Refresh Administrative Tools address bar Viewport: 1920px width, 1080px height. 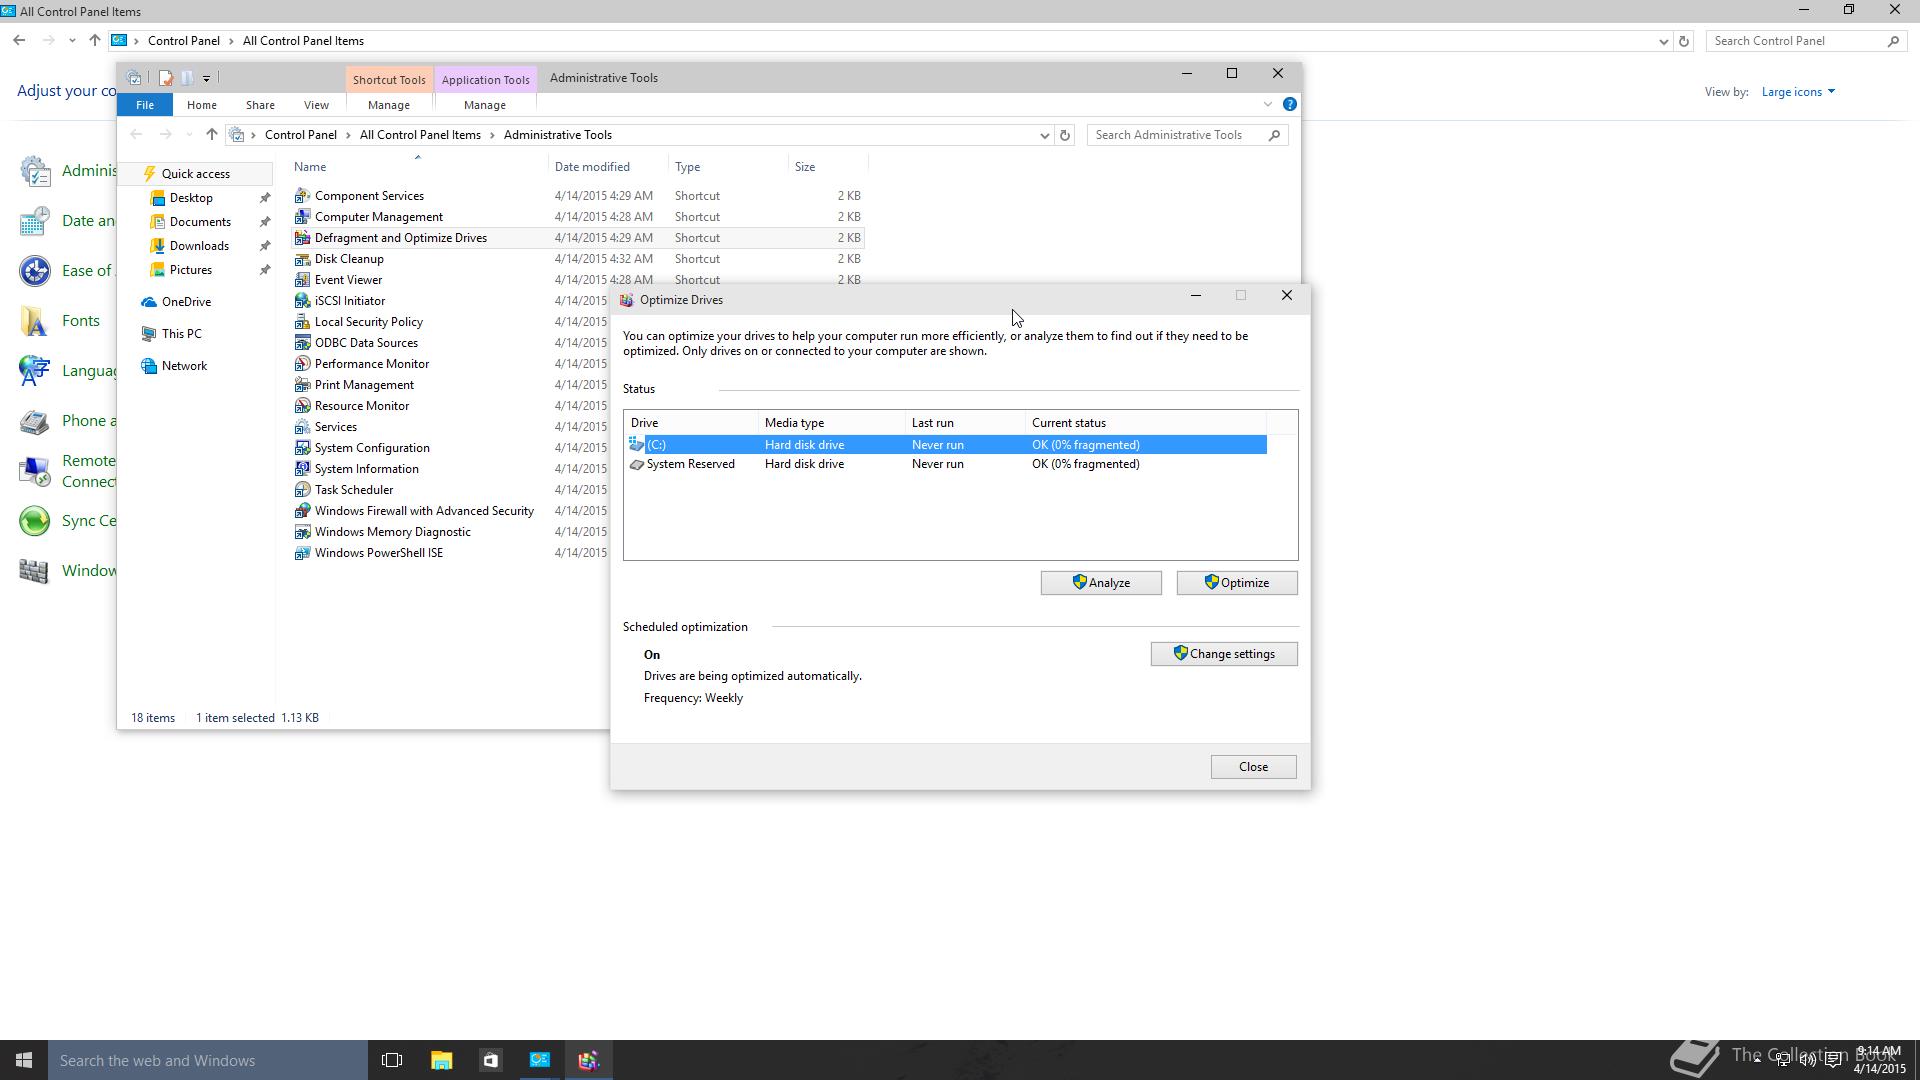pos(1065,135)
